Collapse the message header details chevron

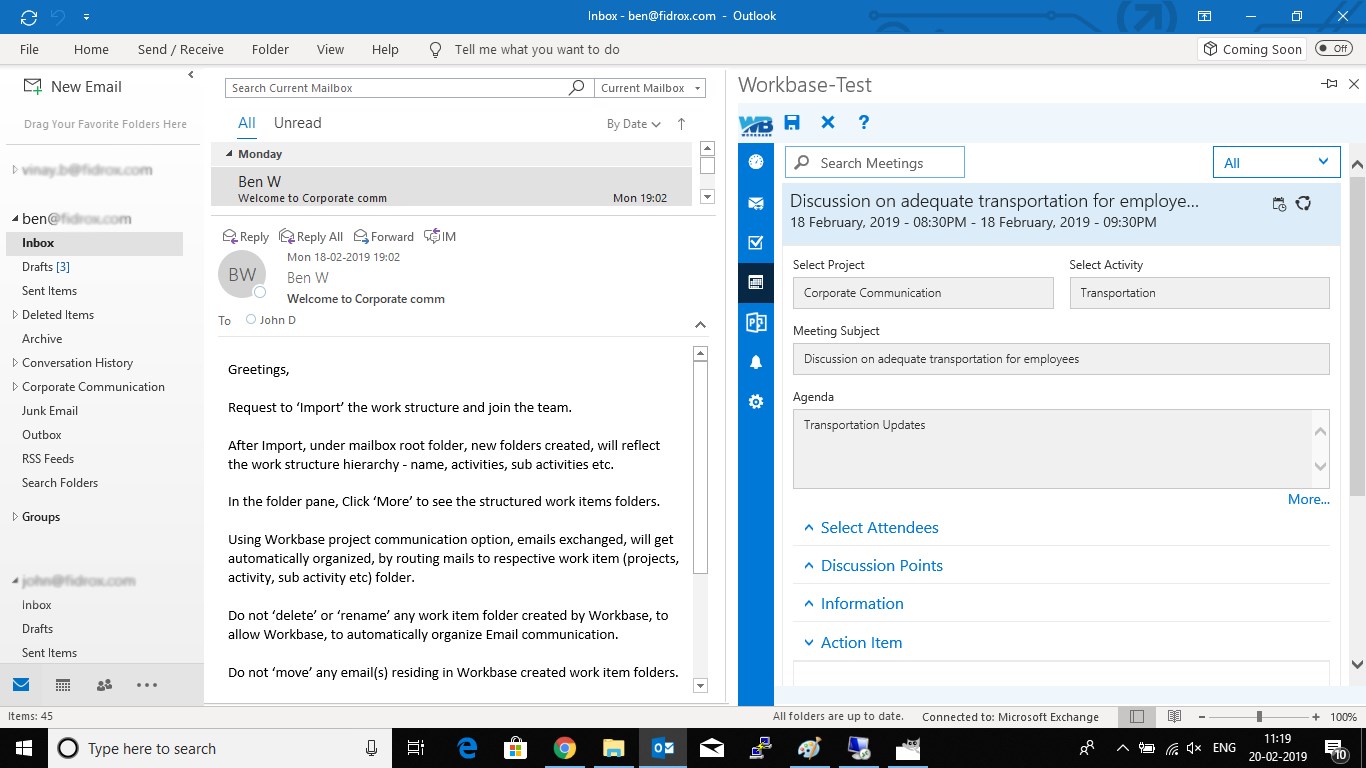coord(700,324)
